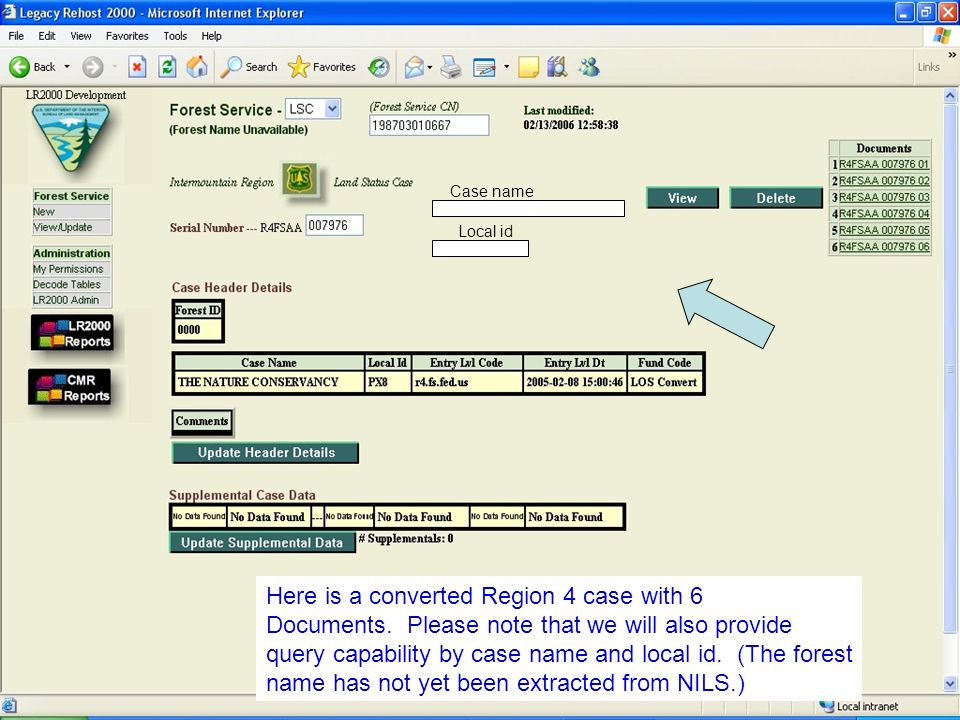Open the Favorites menu
960x720 pixels.
pos(127,36)
